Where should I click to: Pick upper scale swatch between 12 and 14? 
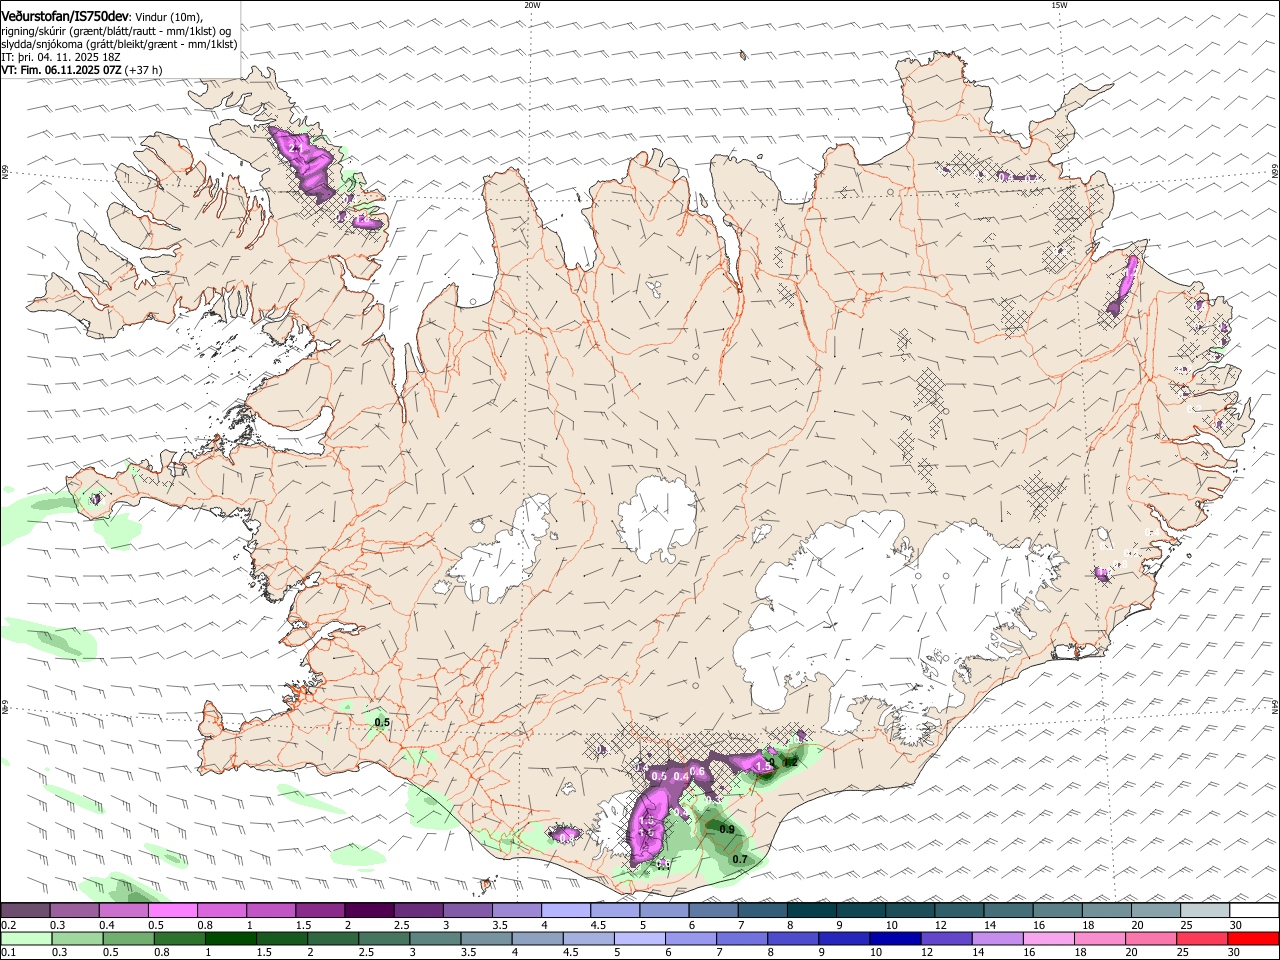958,910
